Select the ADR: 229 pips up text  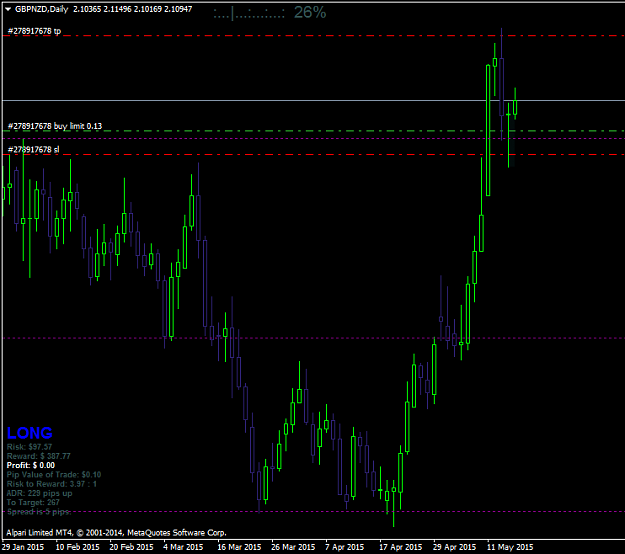(39, 493)
